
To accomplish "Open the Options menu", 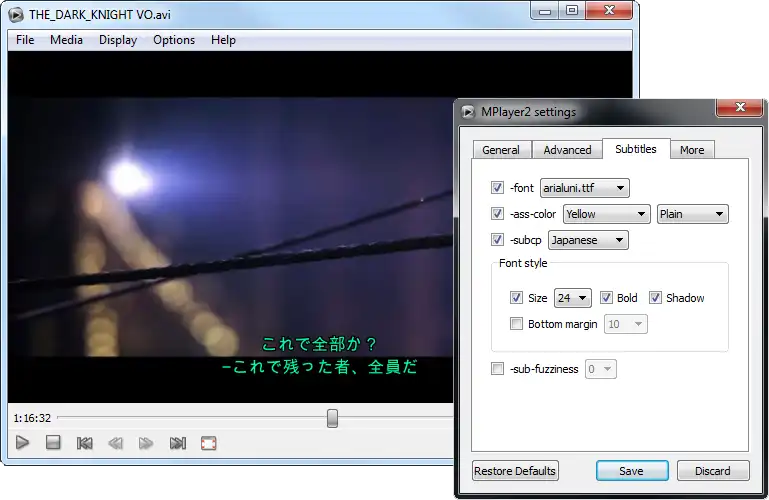I will point(174,40).
